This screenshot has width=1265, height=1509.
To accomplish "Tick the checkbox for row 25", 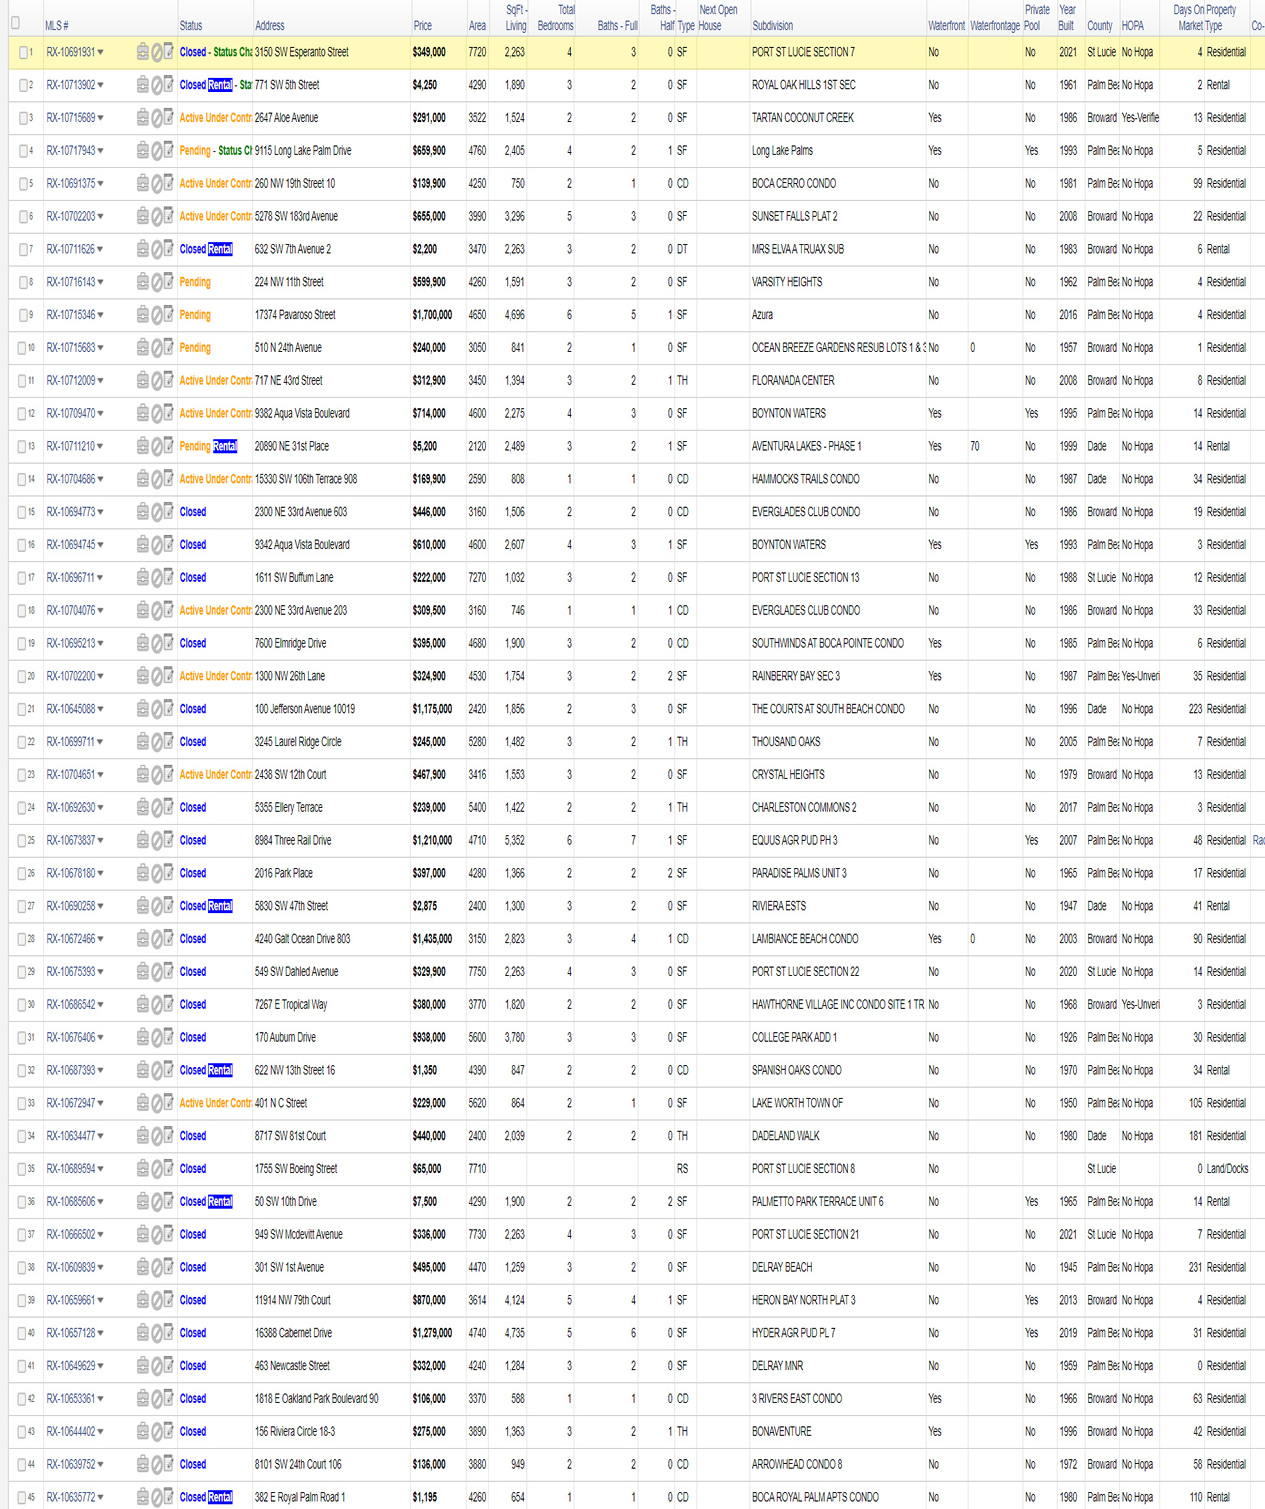I will pyautogui.click(x=23, y=840).
